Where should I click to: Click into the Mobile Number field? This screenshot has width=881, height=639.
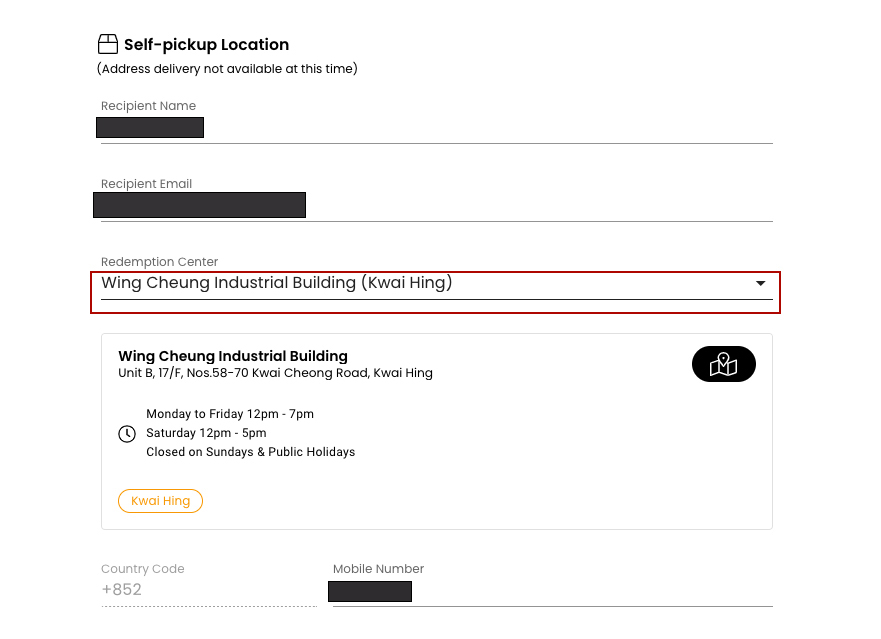tap(552, 591)
